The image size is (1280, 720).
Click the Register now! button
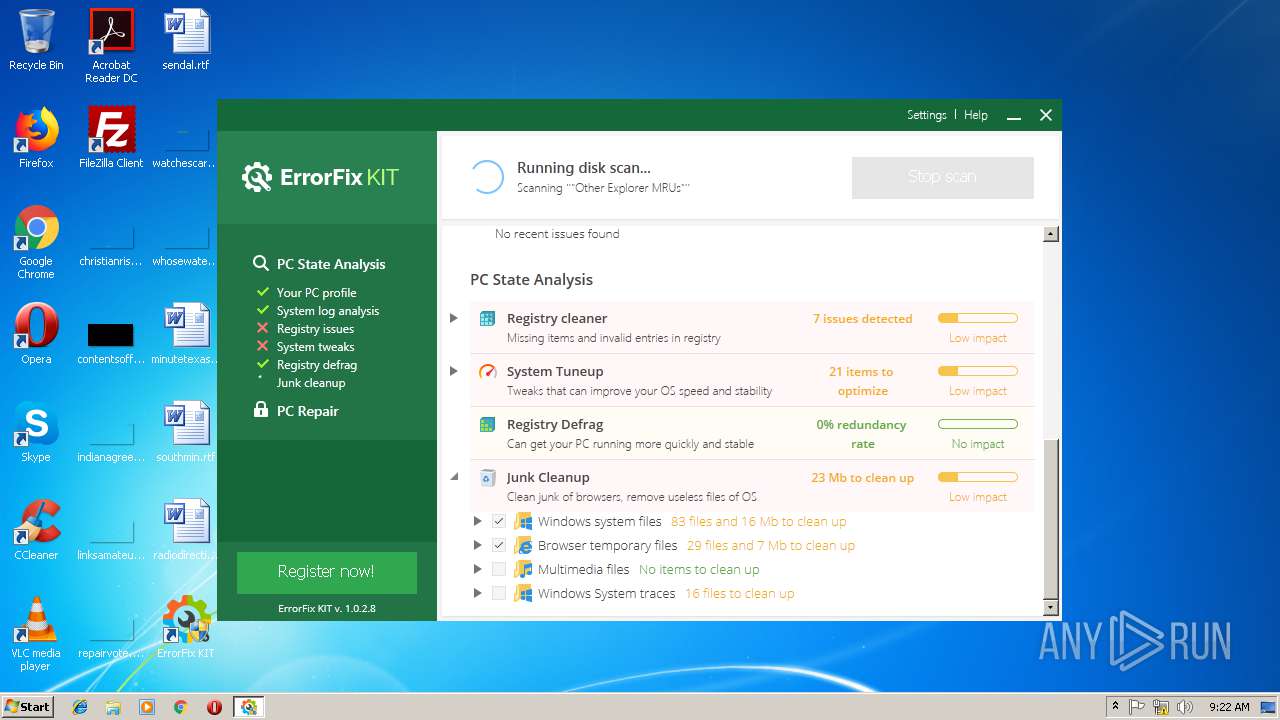[x=326, y=572]
